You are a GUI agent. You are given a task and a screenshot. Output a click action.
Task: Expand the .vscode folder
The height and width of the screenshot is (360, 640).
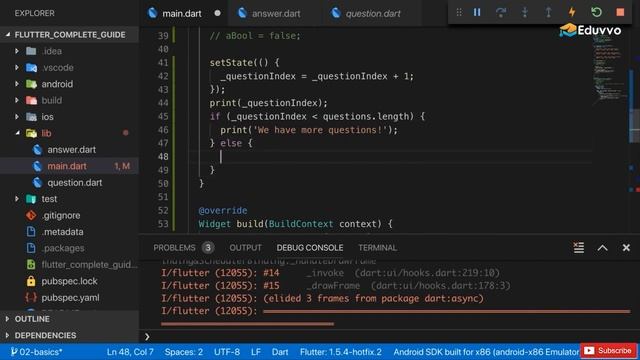tap(17, 67)
